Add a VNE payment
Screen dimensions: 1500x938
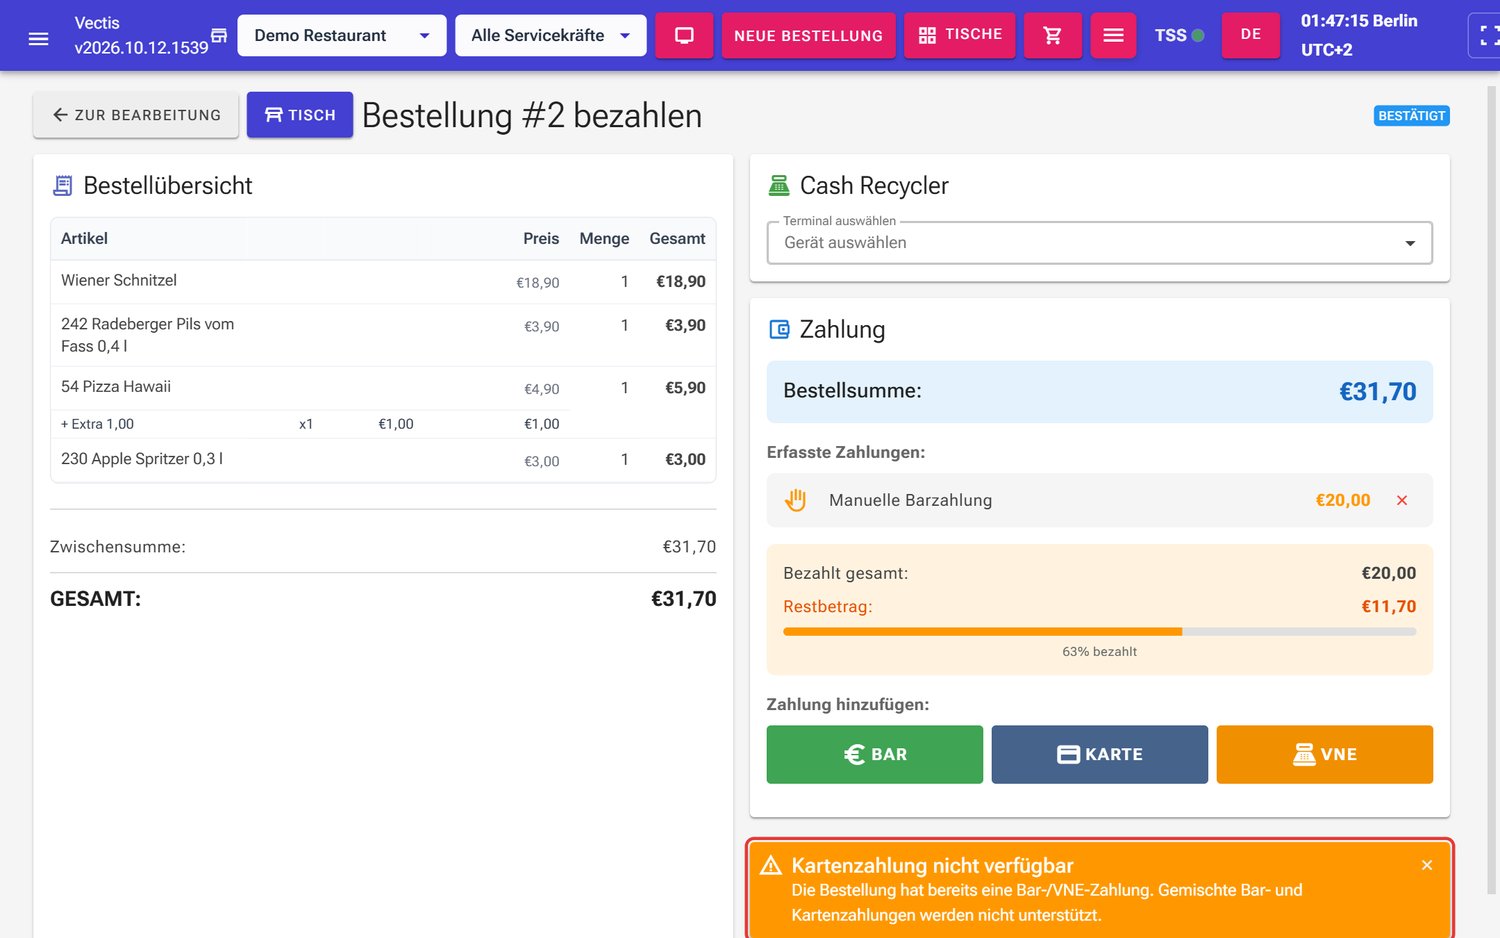1325,754
